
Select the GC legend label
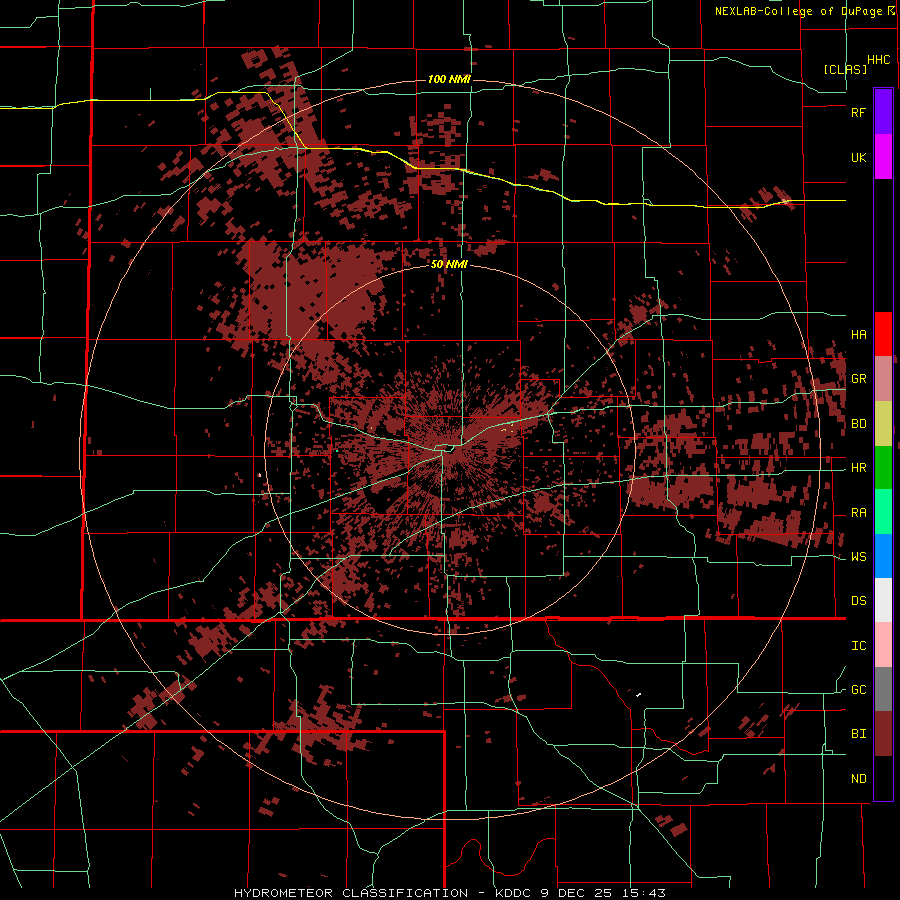858,690
